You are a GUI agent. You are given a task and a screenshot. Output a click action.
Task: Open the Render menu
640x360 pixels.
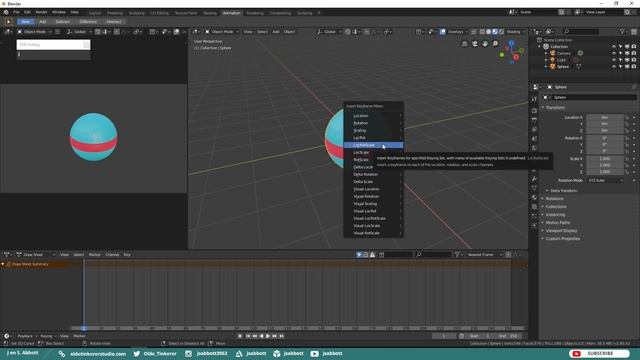41,13
